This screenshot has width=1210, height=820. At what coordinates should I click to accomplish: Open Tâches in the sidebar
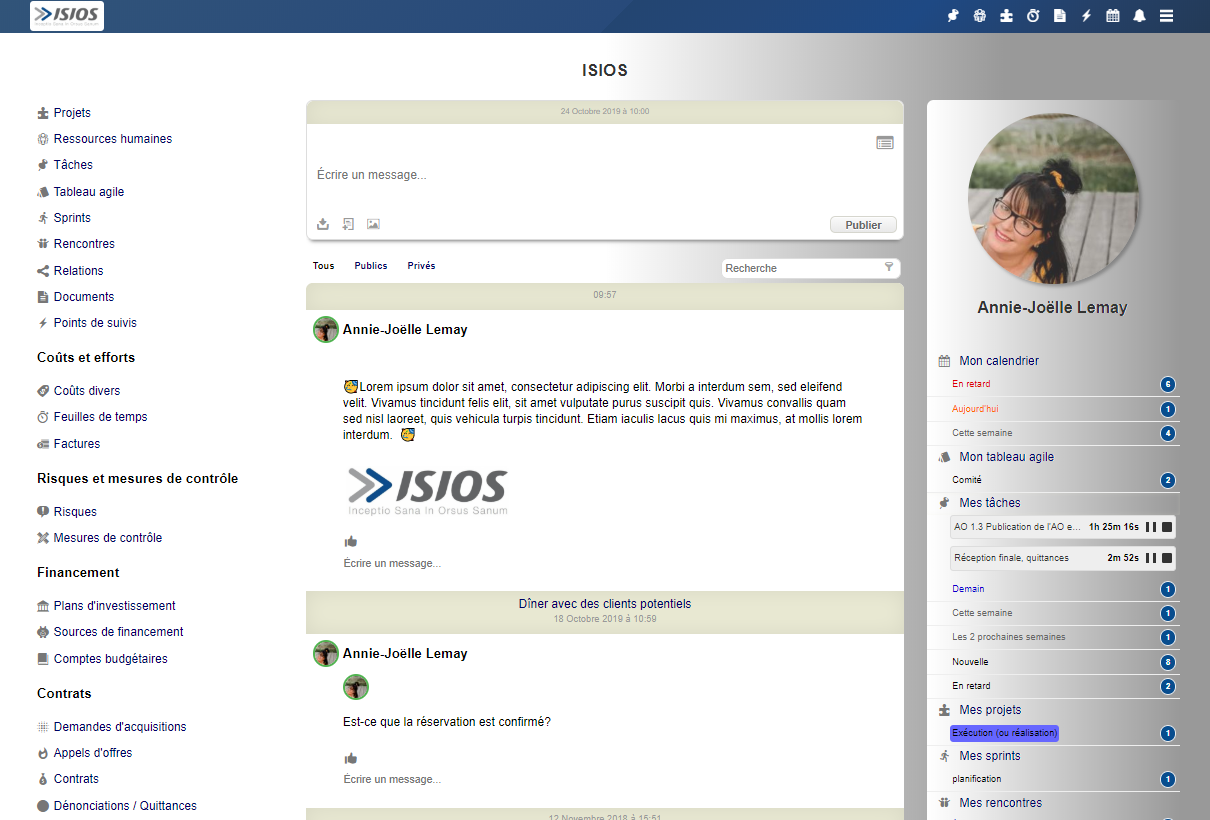[73, 165]
